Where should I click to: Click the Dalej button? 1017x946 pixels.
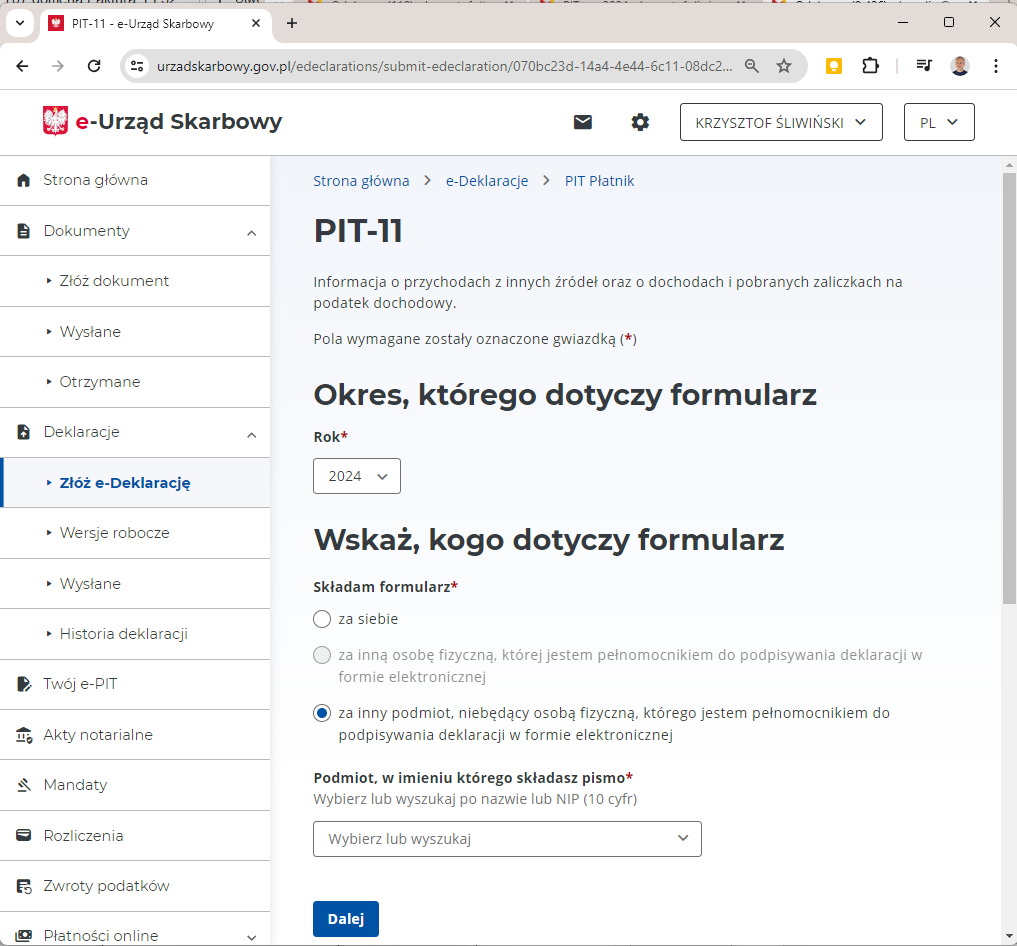(345, 919)
